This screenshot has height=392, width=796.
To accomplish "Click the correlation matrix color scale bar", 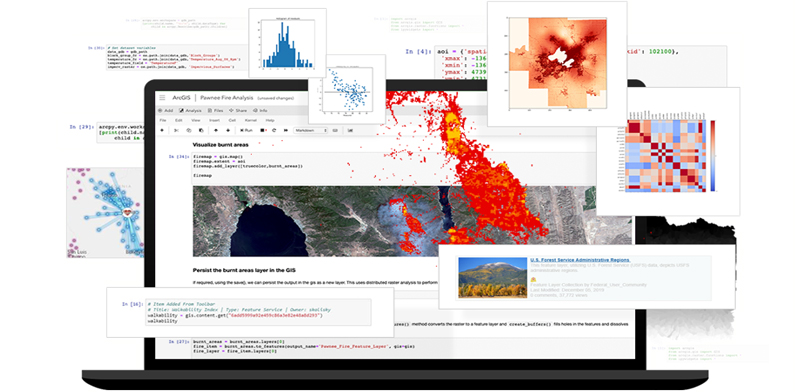I will click(713, 156).
